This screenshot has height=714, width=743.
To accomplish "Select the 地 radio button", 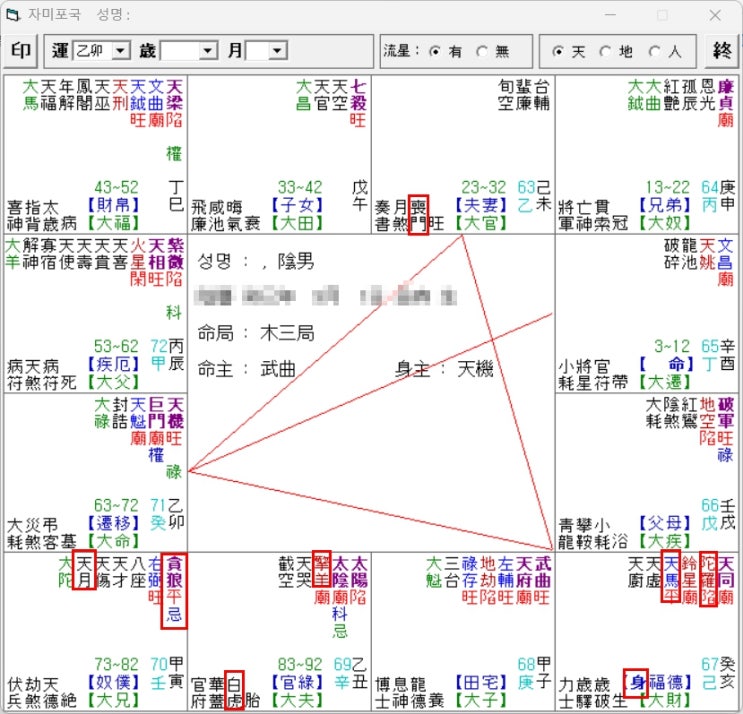I will pyautogui.click(x=606, y=51).
